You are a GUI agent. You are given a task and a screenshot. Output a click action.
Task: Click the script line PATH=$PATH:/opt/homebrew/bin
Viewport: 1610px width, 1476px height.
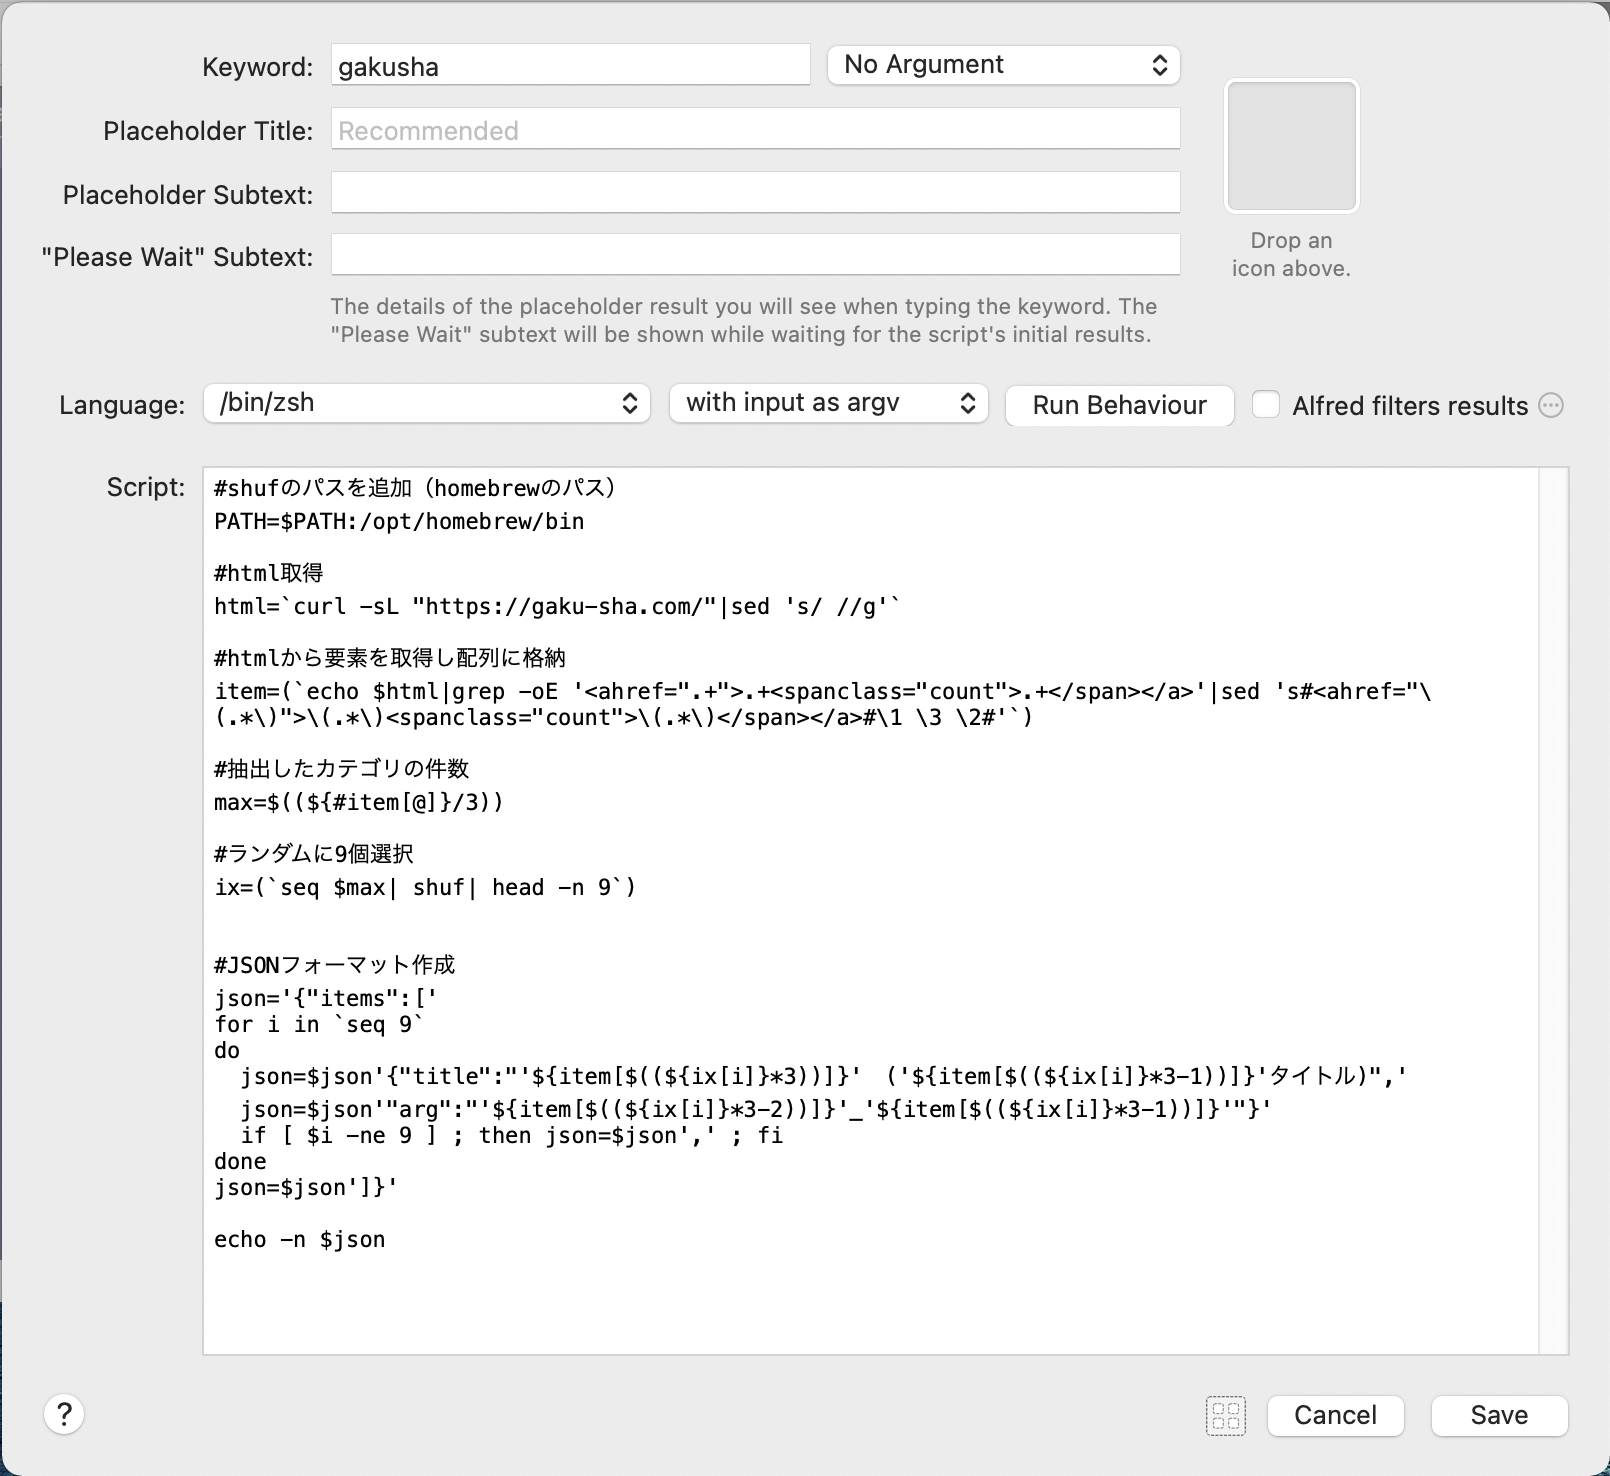coord(399,521)
